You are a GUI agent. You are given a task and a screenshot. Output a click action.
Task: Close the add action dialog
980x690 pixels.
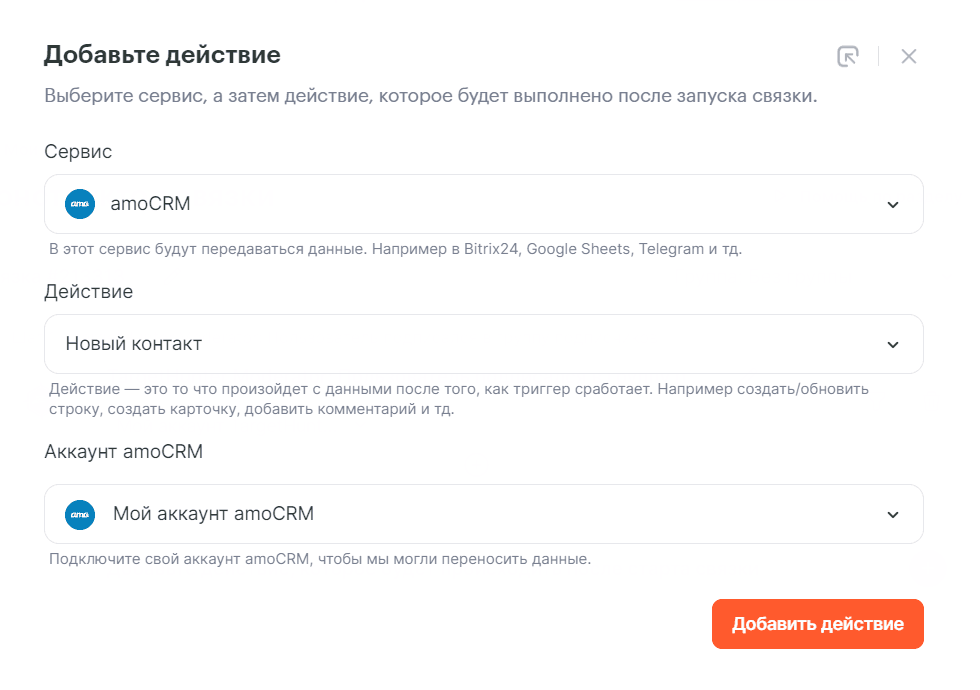pos(908,56)
